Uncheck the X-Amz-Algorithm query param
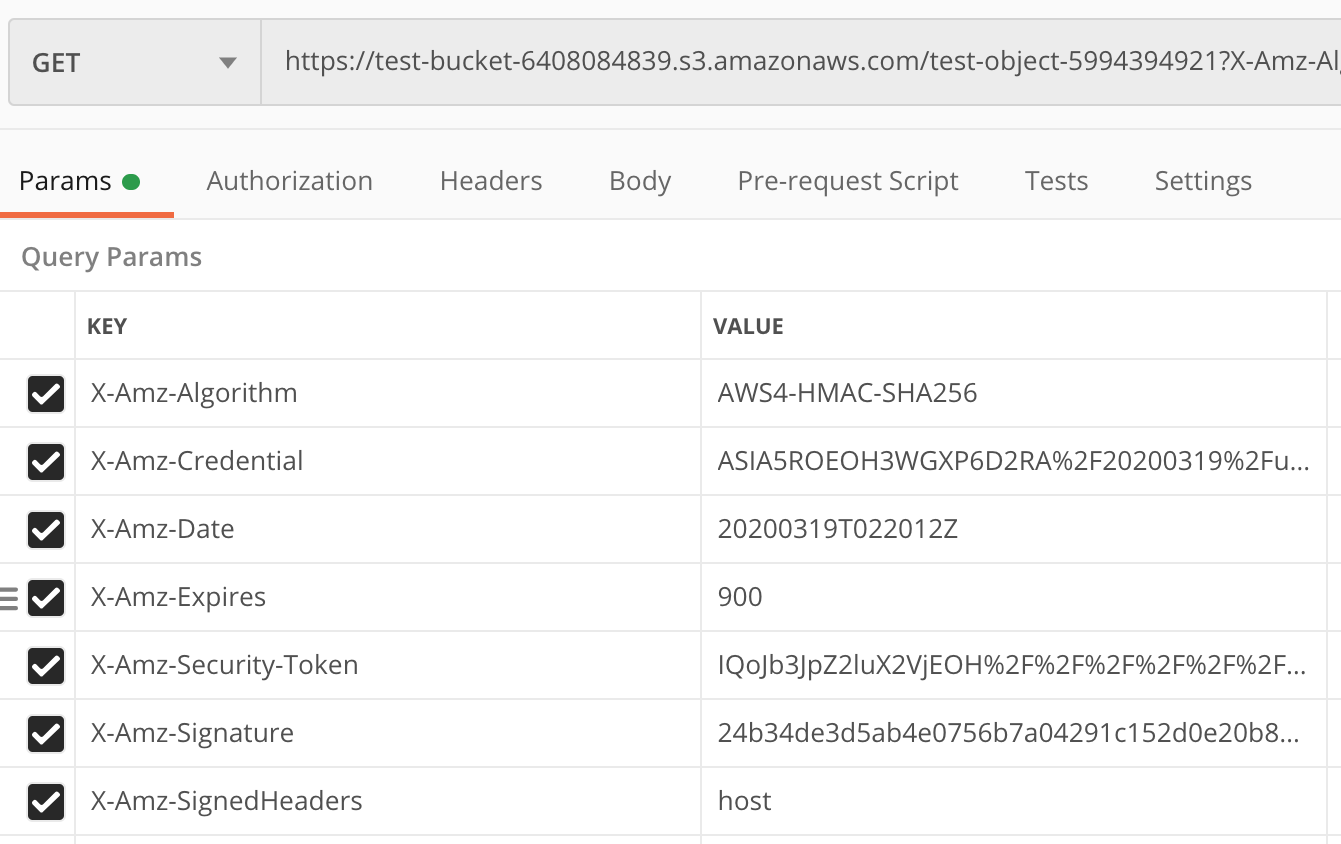Screen dimensions: 1341x844 [44, 392]
